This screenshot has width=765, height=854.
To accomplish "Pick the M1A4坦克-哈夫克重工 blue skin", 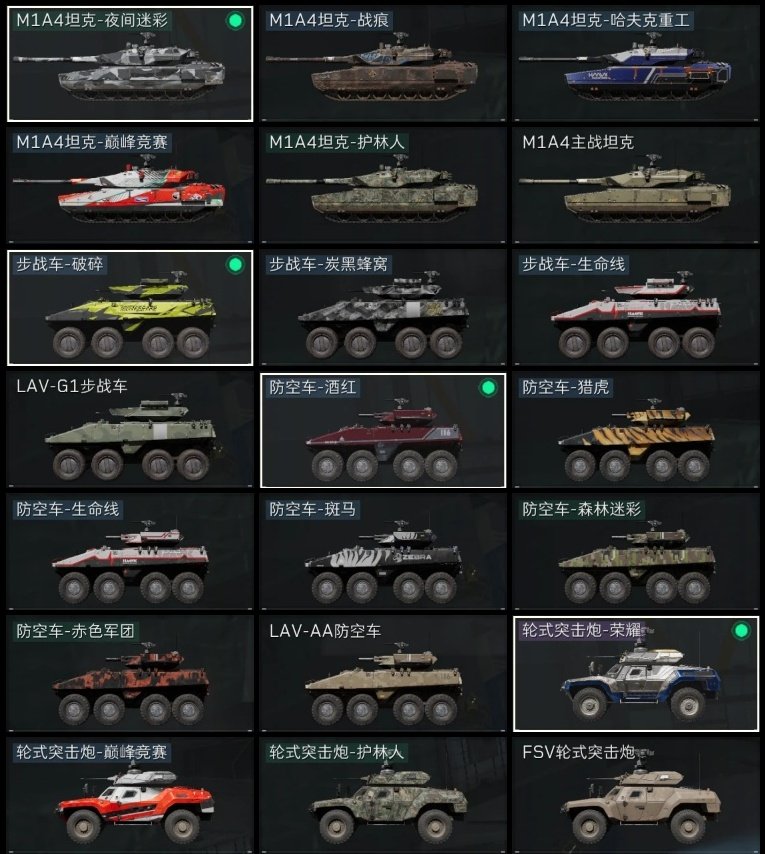I will click(635, 64).
